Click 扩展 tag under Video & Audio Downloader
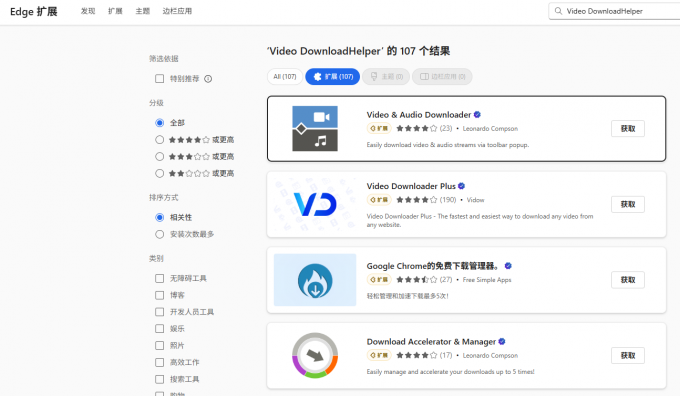Viewport: 680px width, 396px height. (x=379, y=128)
